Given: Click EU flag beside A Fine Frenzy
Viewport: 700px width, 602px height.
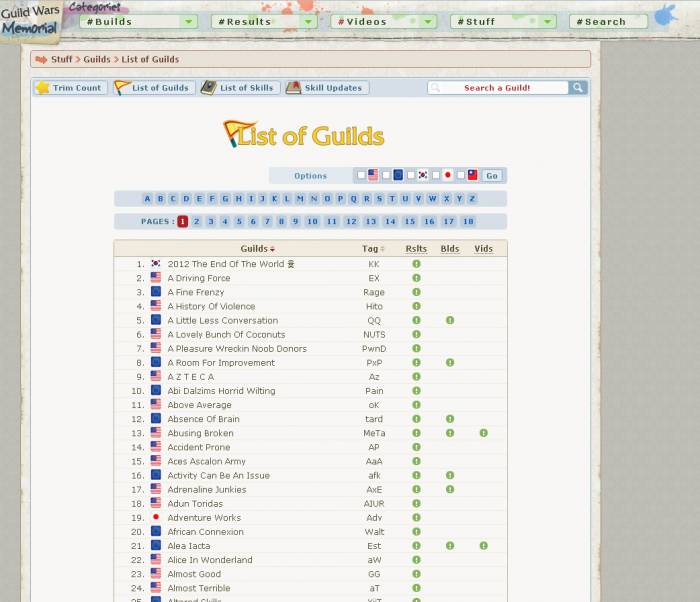Looking at the screenshot, I should coord(156,292).
